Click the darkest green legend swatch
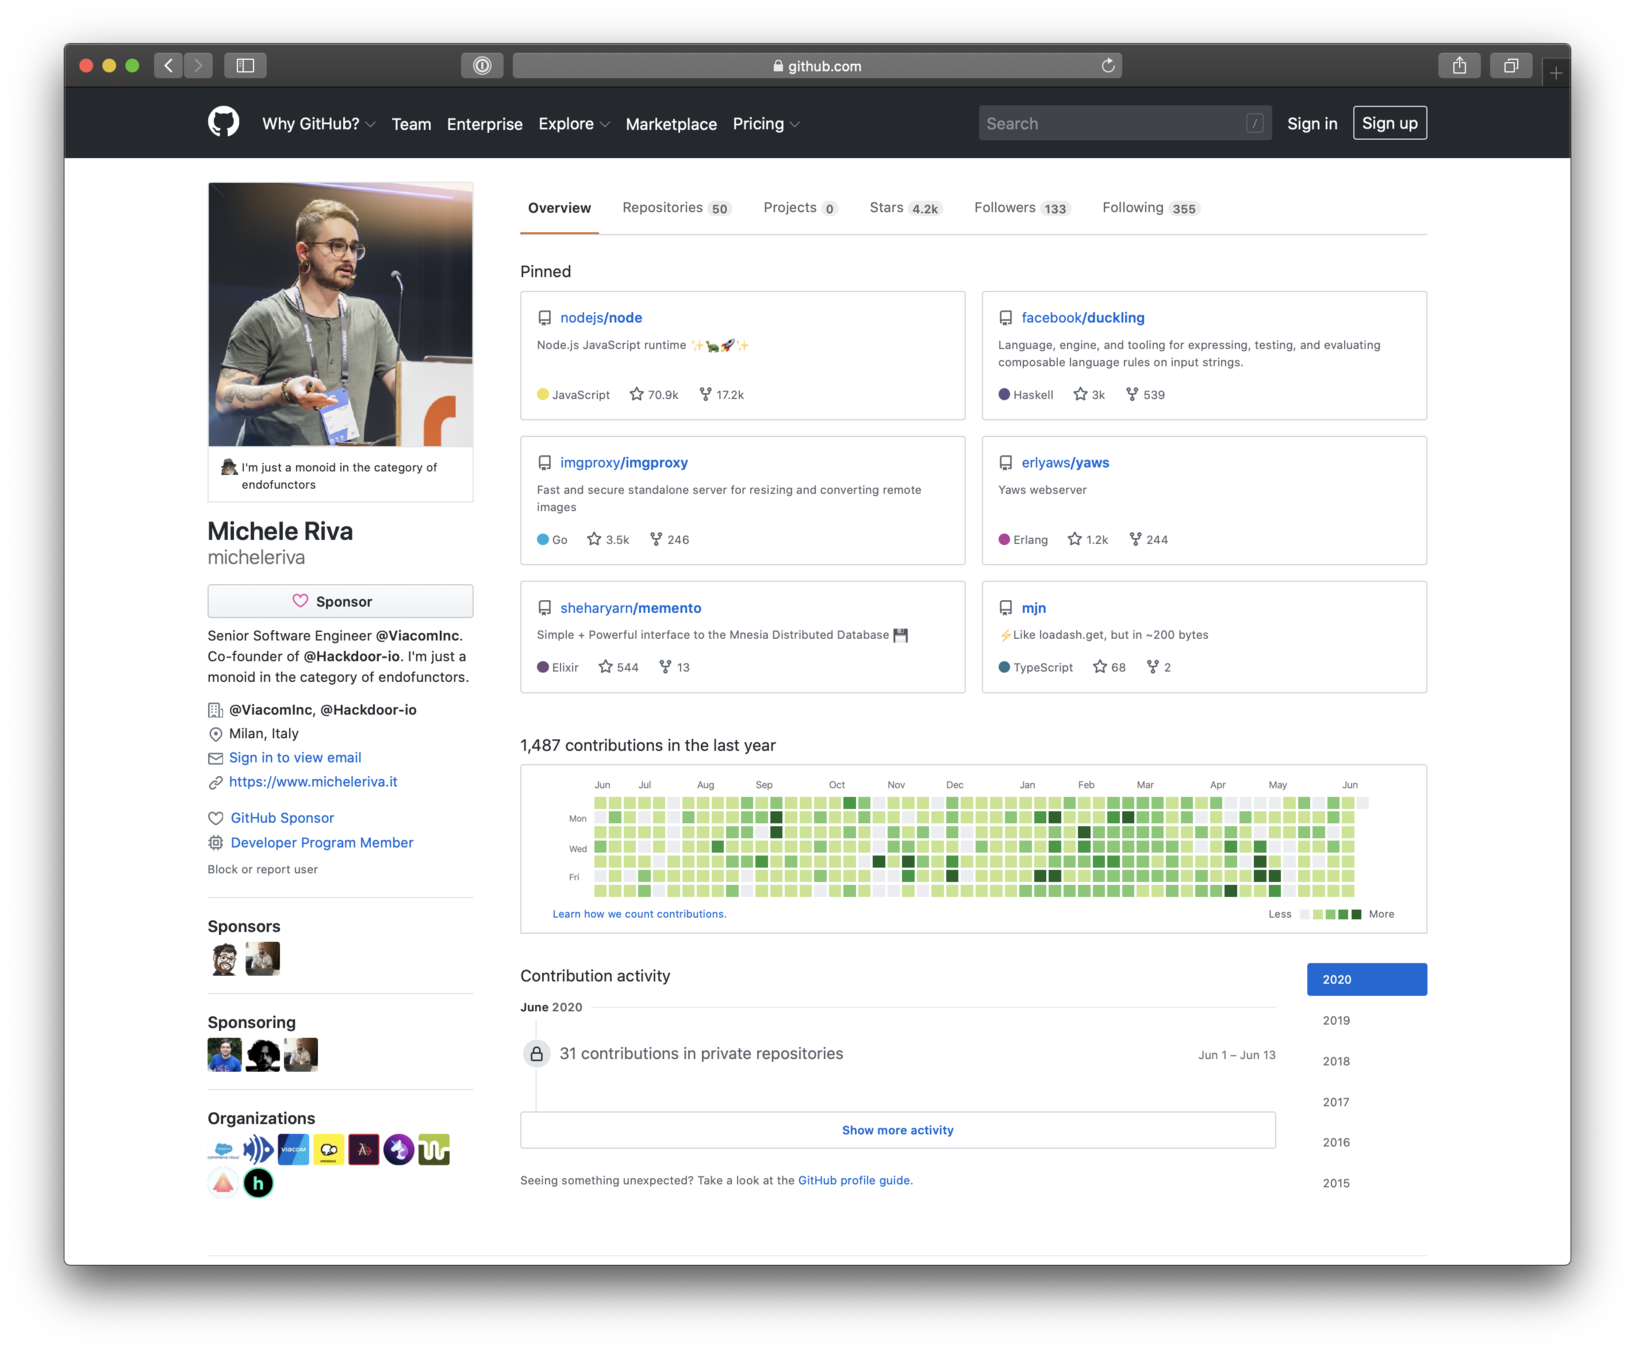The width and height of the screenshot is (1635, 1350). pos(1356,914)
